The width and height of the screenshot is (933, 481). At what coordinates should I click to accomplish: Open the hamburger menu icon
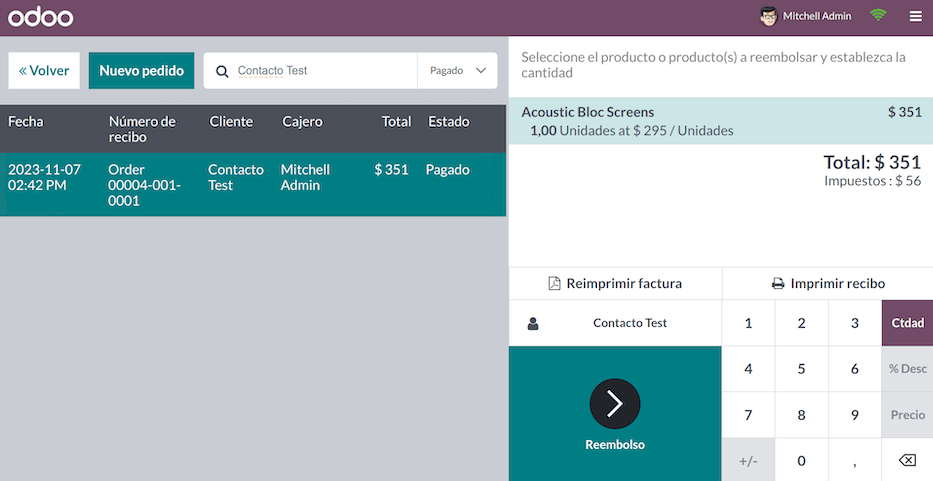pos(916,16)
